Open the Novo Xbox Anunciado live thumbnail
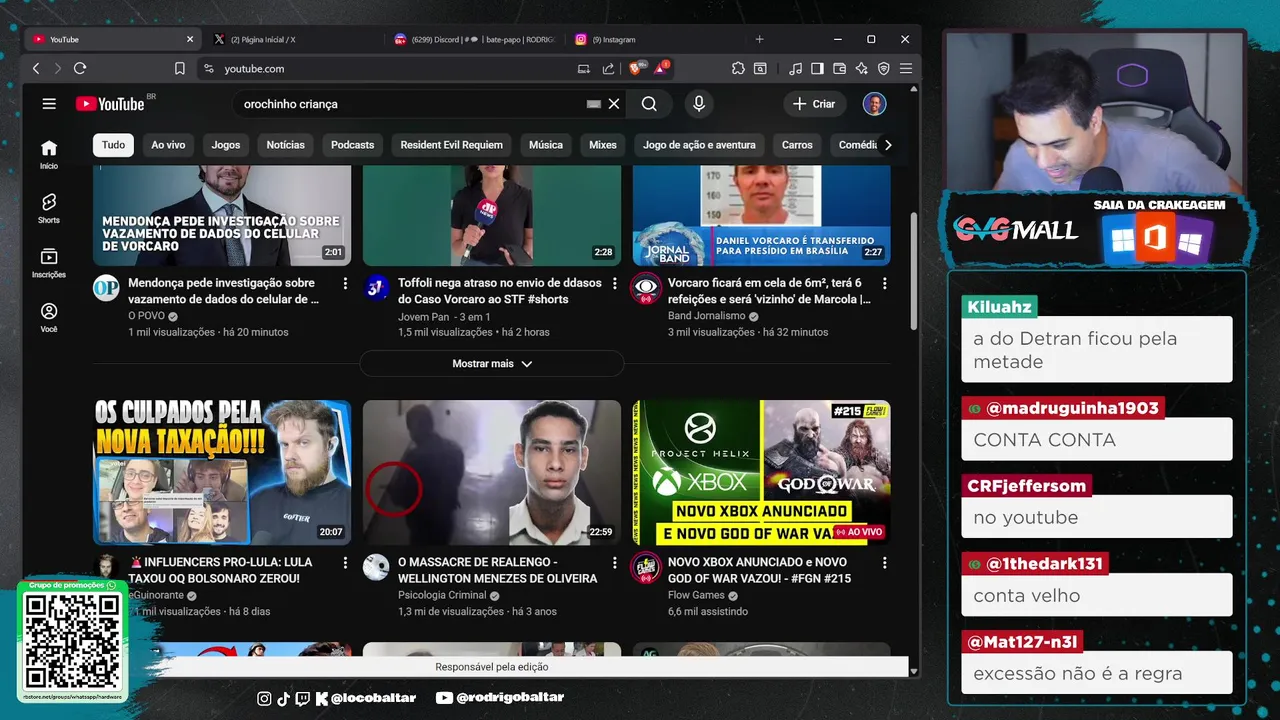 762,472
